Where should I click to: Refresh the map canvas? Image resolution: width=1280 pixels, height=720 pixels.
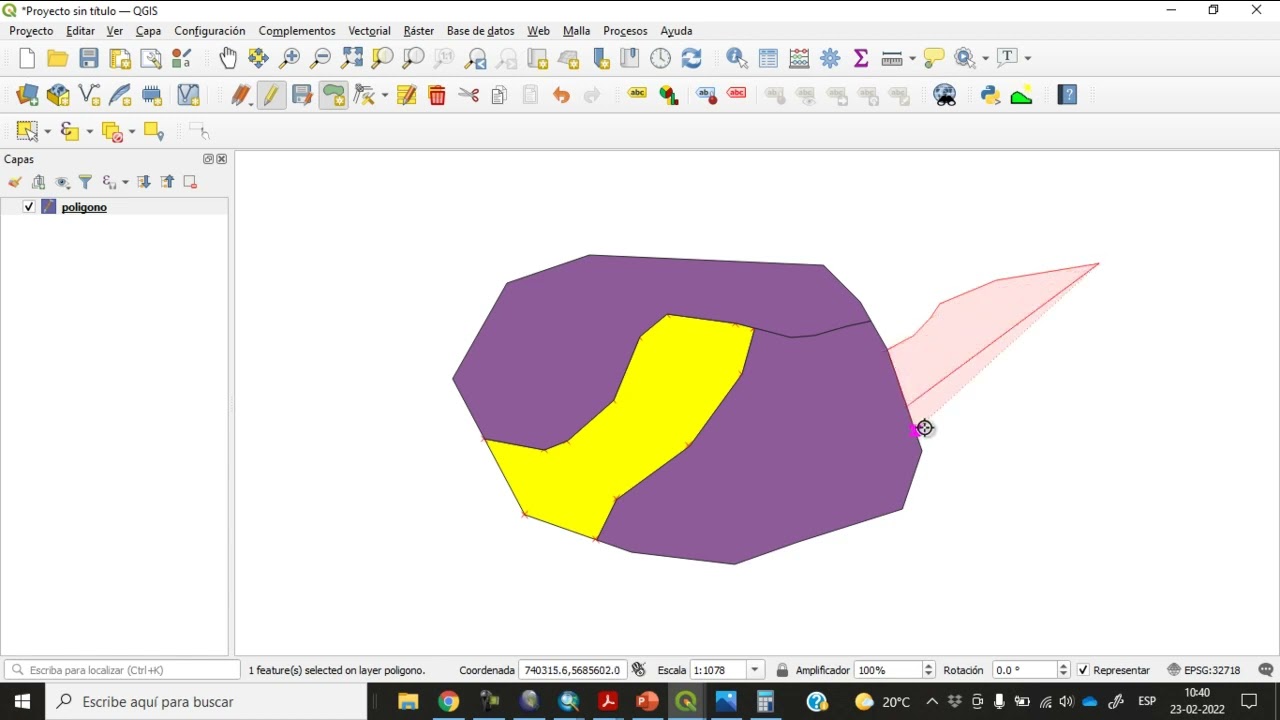(x=691, y=58)
